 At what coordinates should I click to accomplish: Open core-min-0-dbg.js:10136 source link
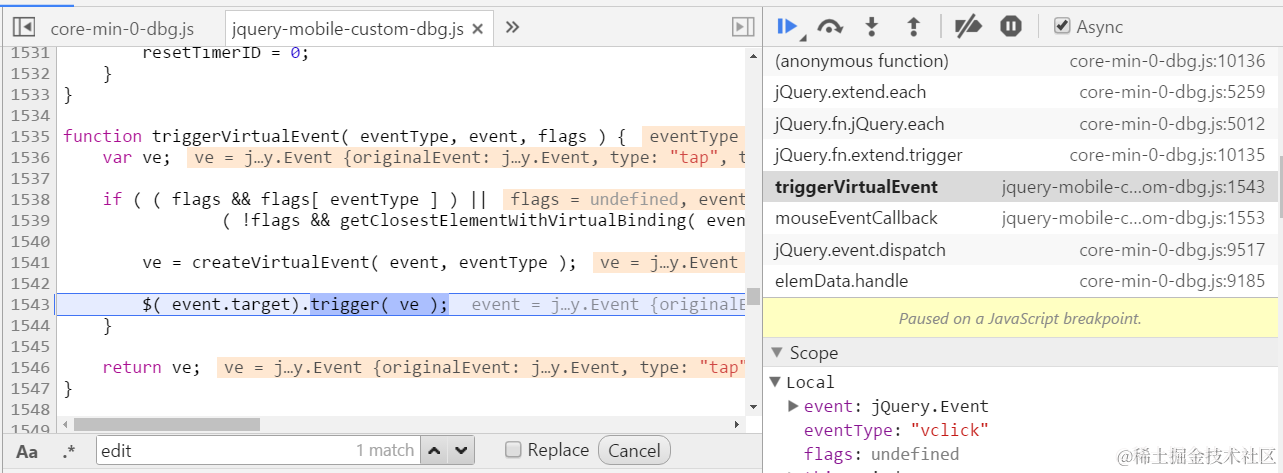click(1167, 61)
